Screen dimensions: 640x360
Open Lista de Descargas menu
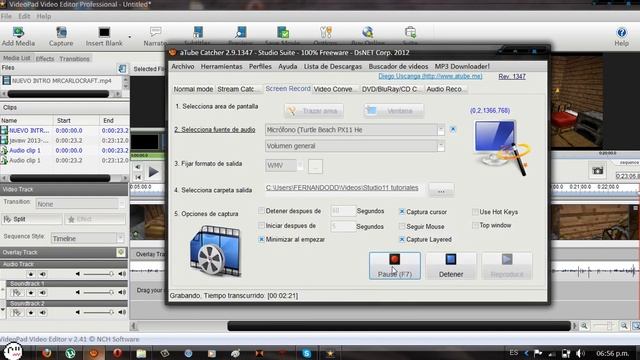pos(333,66)
